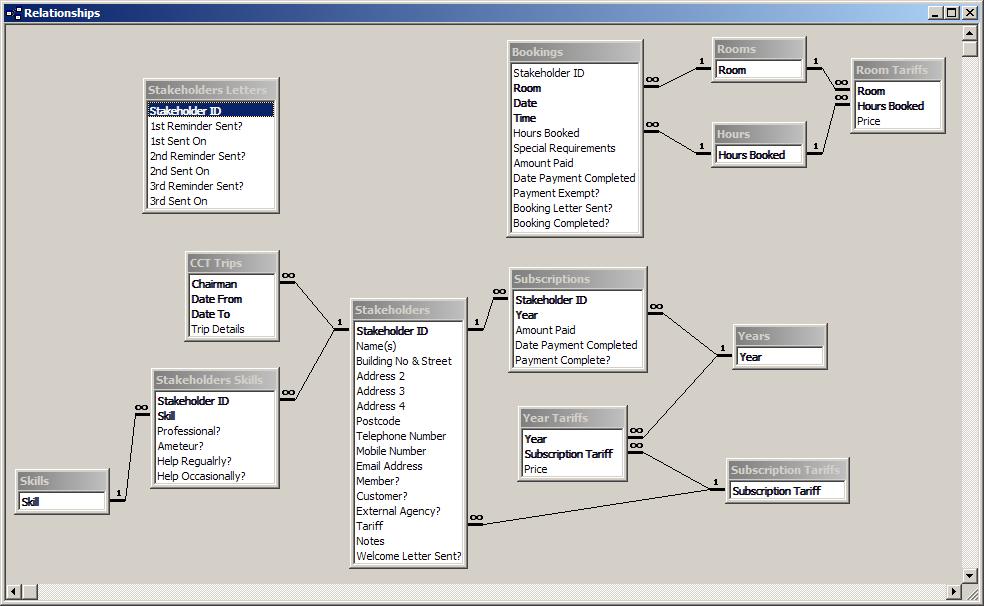Select the Stakeholders Skills table header
The image size is (984, 606).
215,380
